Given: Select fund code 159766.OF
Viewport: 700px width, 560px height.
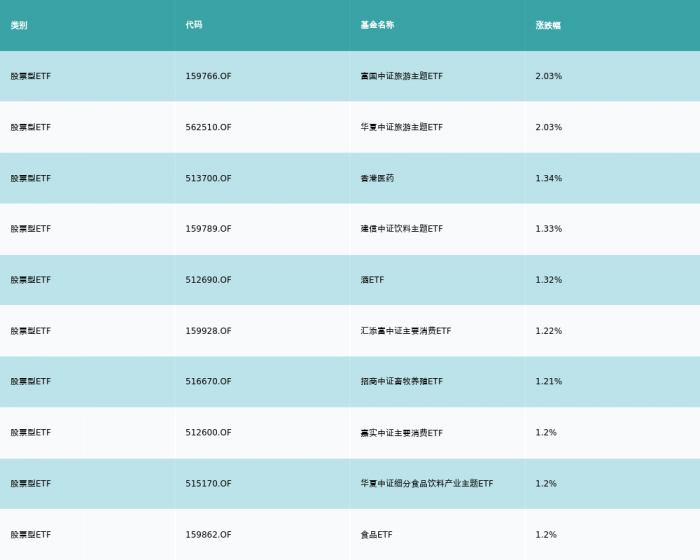Looking at the screenshot, I should pos(208,76).
